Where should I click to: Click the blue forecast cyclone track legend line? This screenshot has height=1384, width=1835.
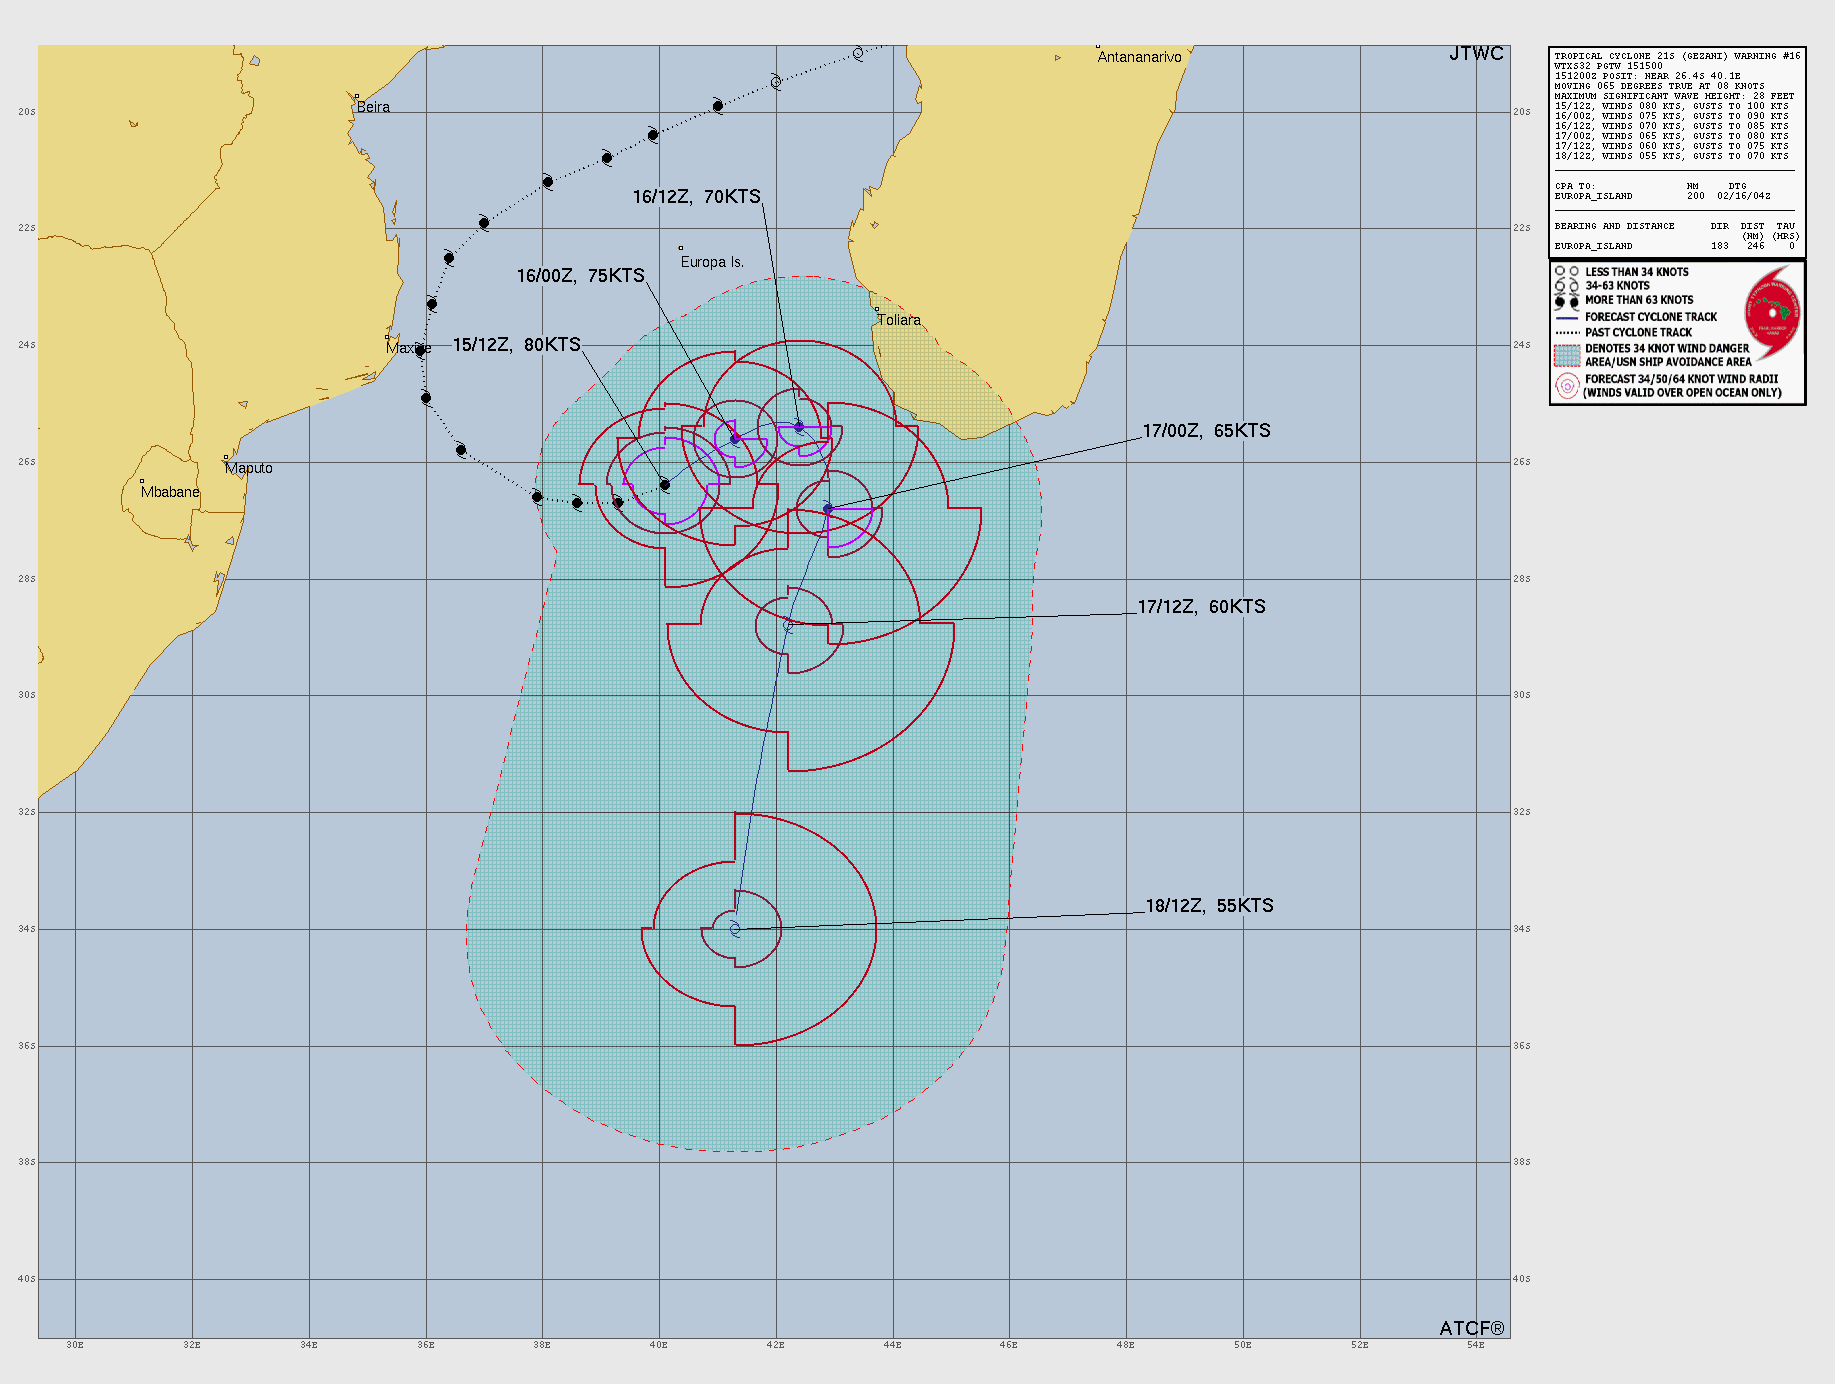pyautogui.click(x=1566, y=317)
